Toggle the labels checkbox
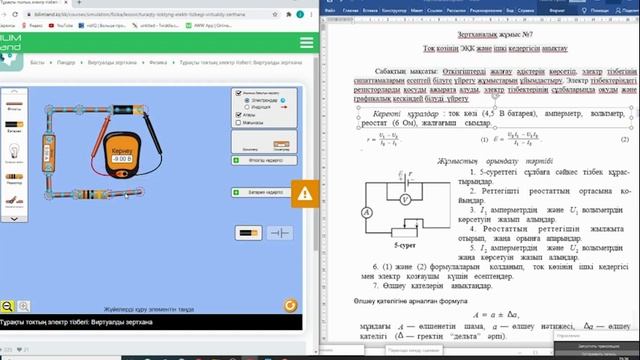The image size is (640, 360). pos(239,115)
